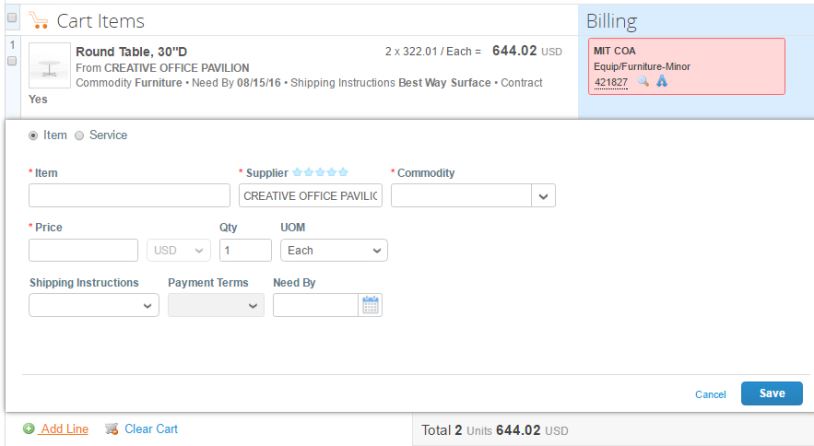Screen dimensions: 814x446
Task: Click the Add Line link
Action: tap(65, 429)
